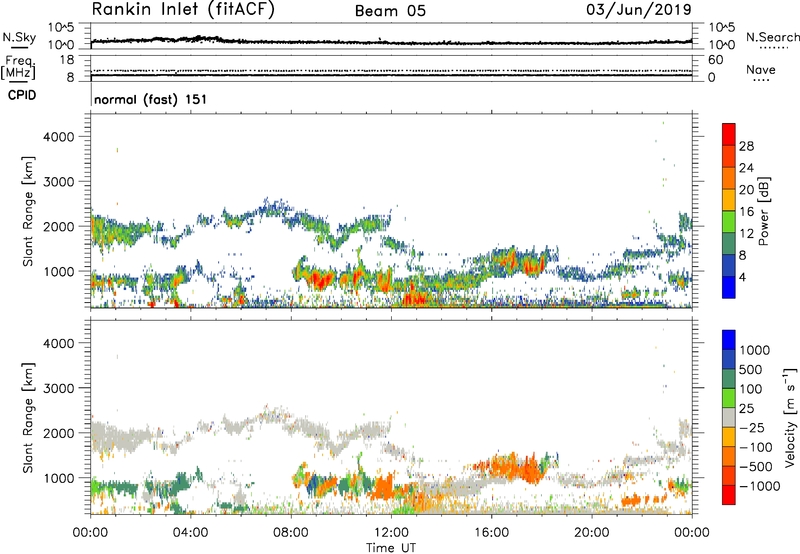The height and width of the screenshot is (554, 800).
Task: Pick the orange -500 to -100 Velocity segment
Action: click(729, 456)
